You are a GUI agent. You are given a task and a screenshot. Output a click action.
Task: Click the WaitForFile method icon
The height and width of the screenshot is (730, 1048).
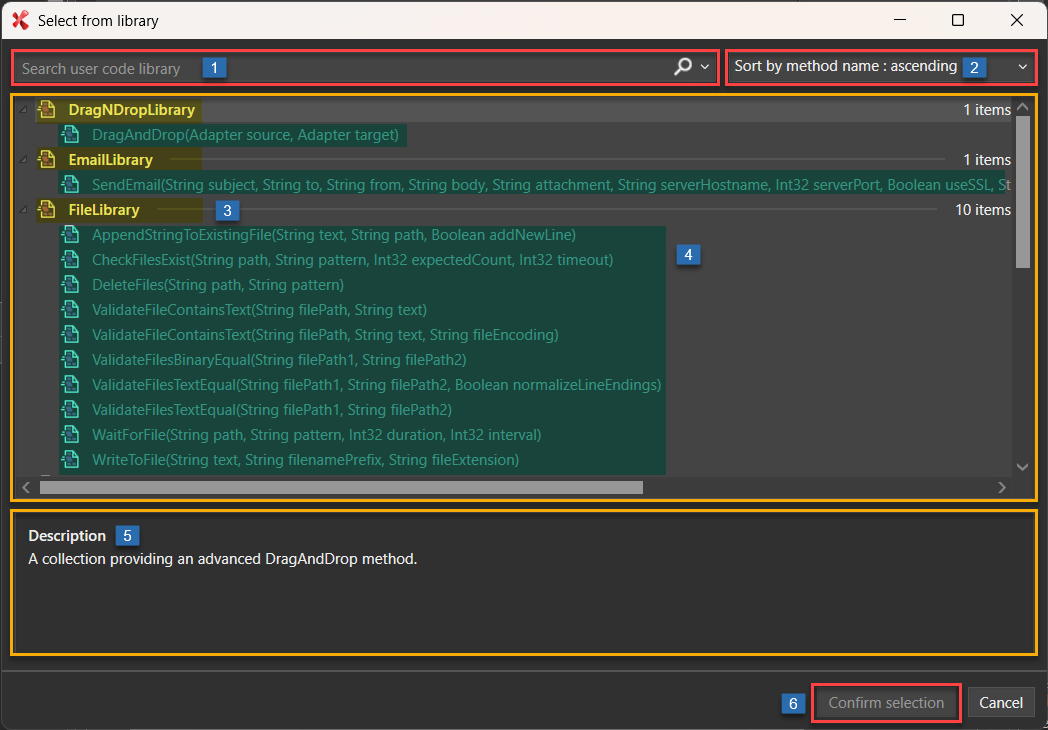point(70,435)
